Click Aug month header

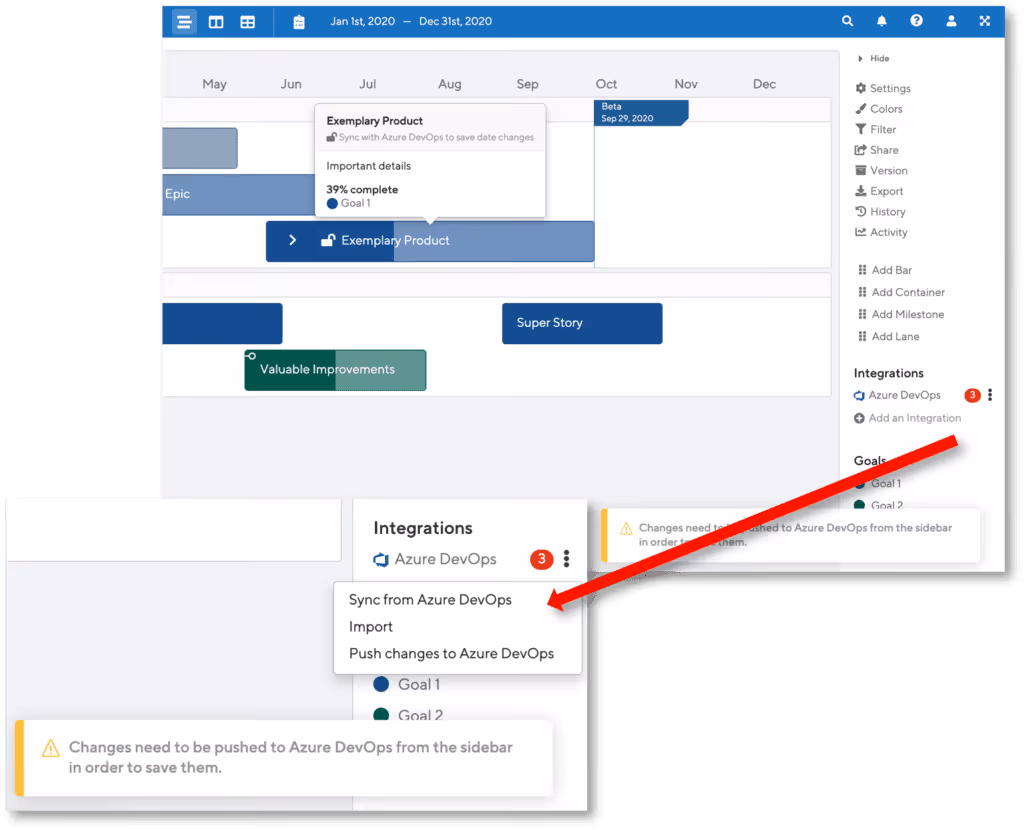point(449,84)
